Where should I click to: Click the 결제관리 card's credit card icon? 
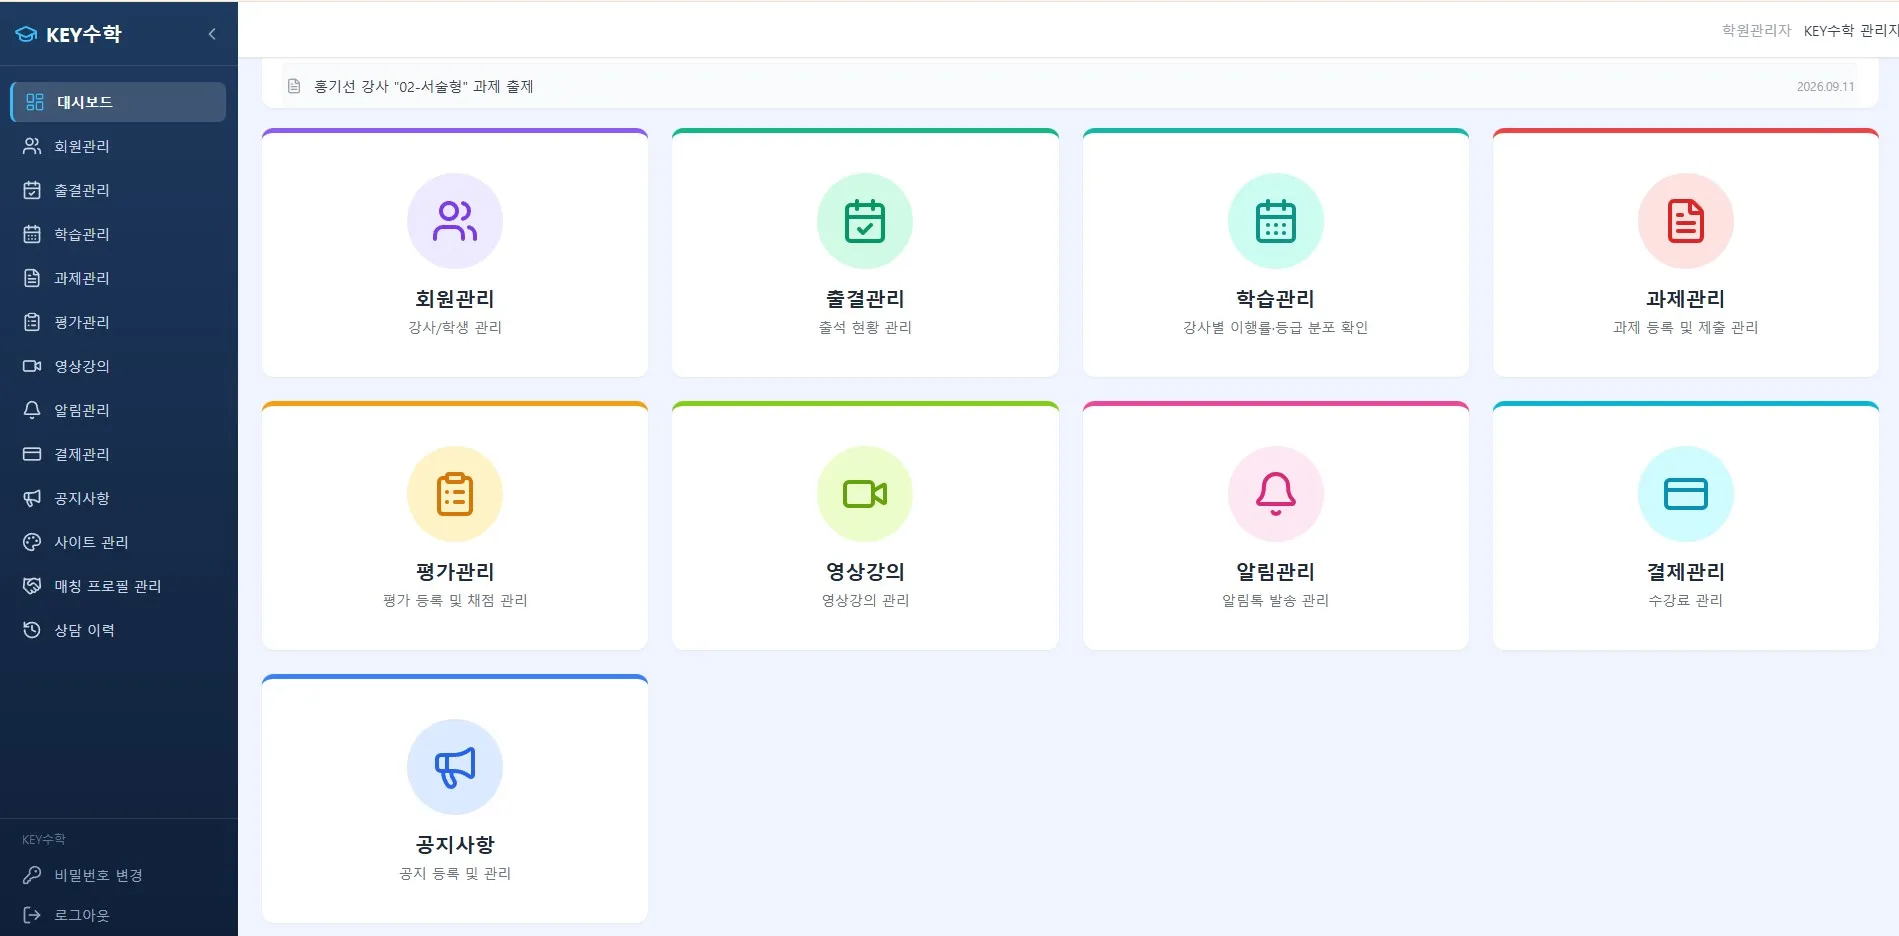tap(1686, 494)
